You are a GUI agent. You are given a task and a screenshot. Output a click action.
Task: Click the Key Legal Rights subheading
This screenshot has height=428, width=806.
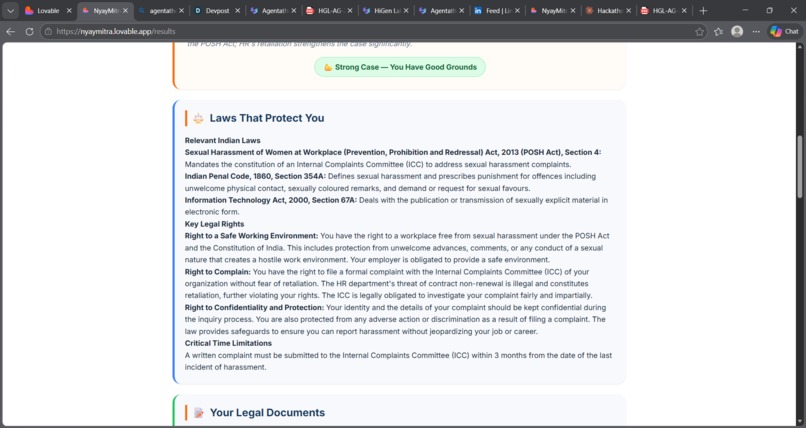[214, 224]
